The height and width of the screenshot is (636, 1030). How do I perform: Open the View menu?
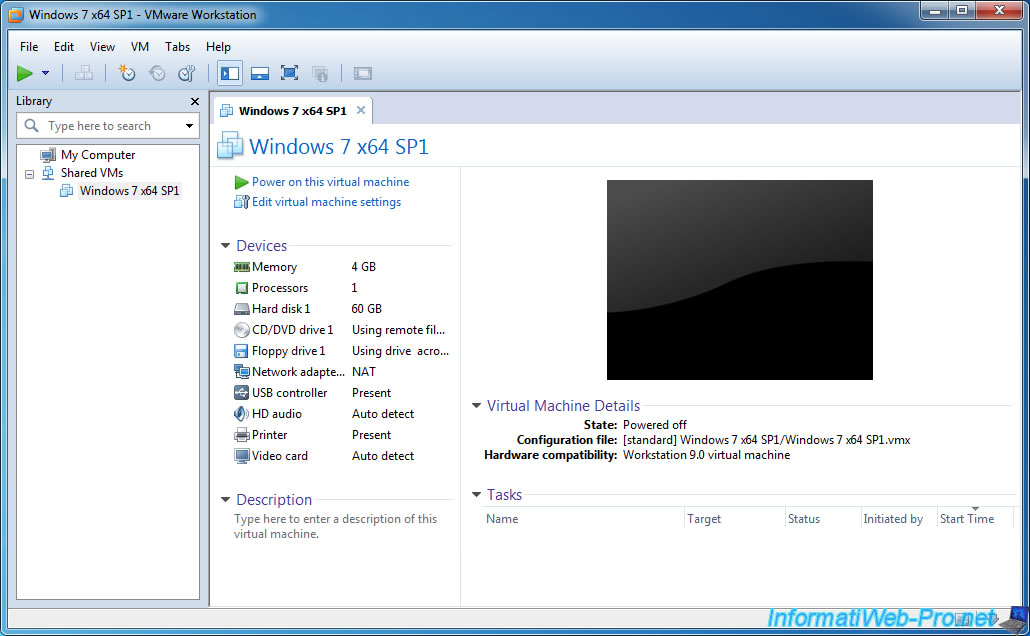102,47
